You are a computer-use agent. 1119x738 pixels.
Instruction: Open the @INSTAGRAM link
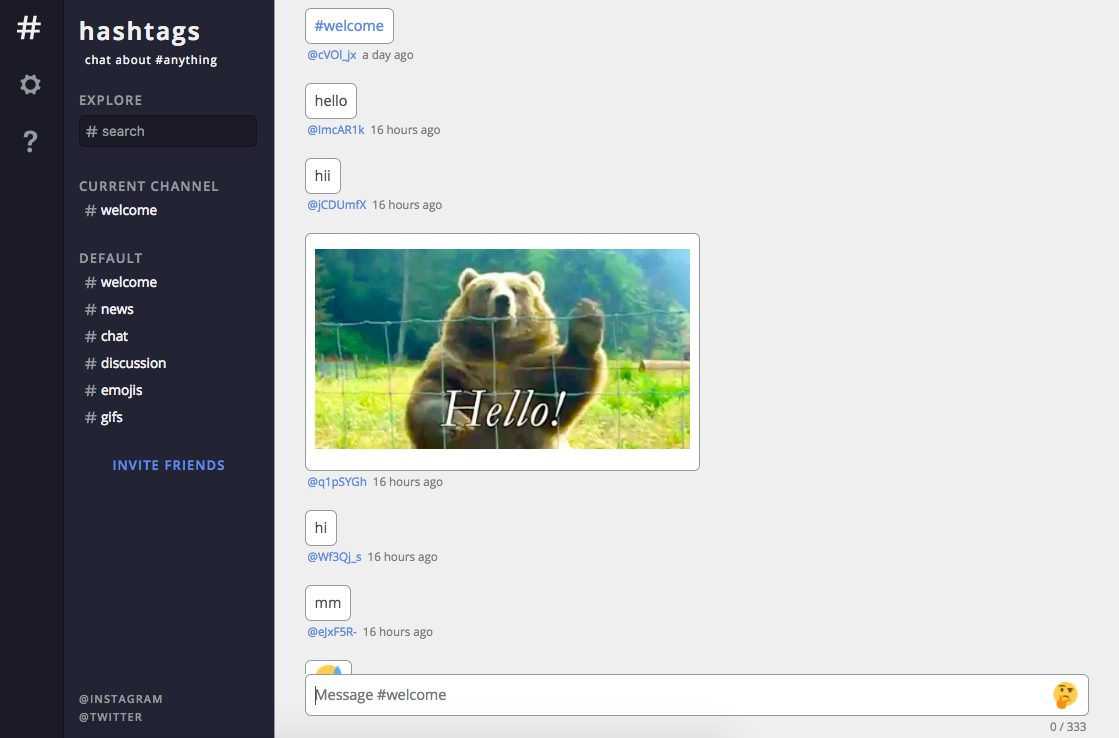click(121, 699)
